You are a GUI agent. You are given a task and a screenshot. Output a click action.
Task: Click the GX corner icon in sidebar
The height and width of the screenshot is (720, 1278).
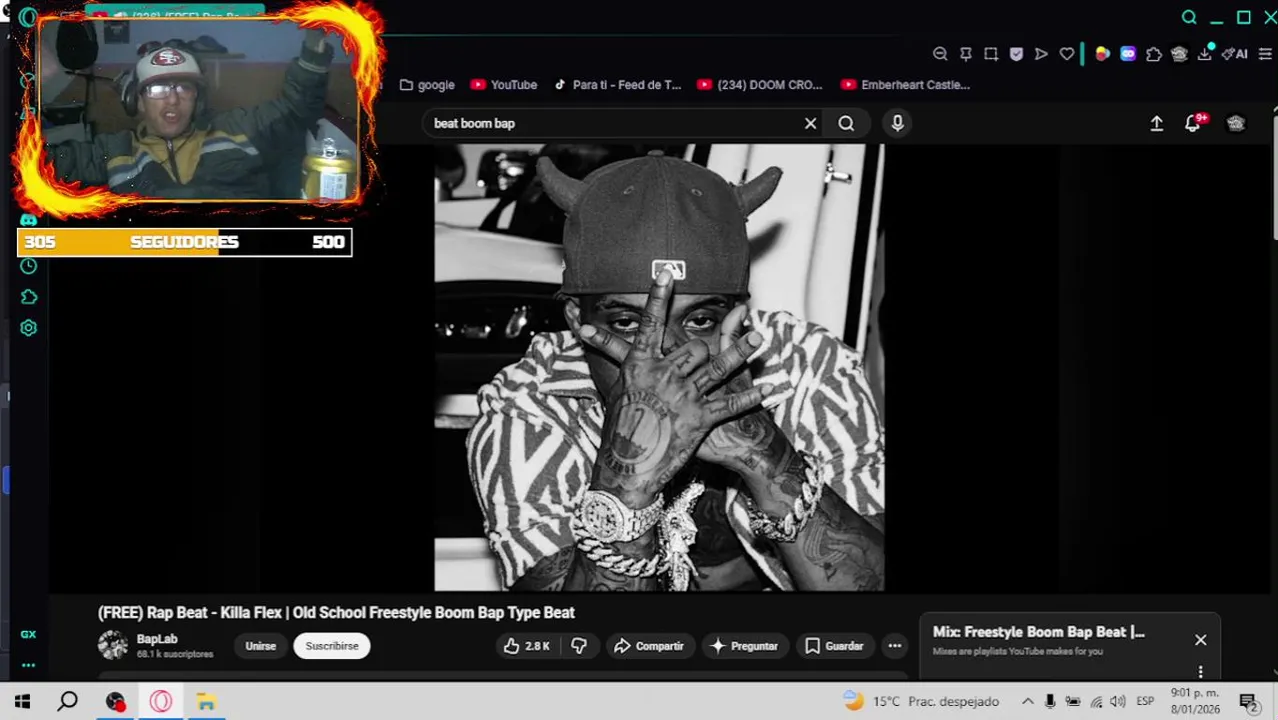point(28,634)
